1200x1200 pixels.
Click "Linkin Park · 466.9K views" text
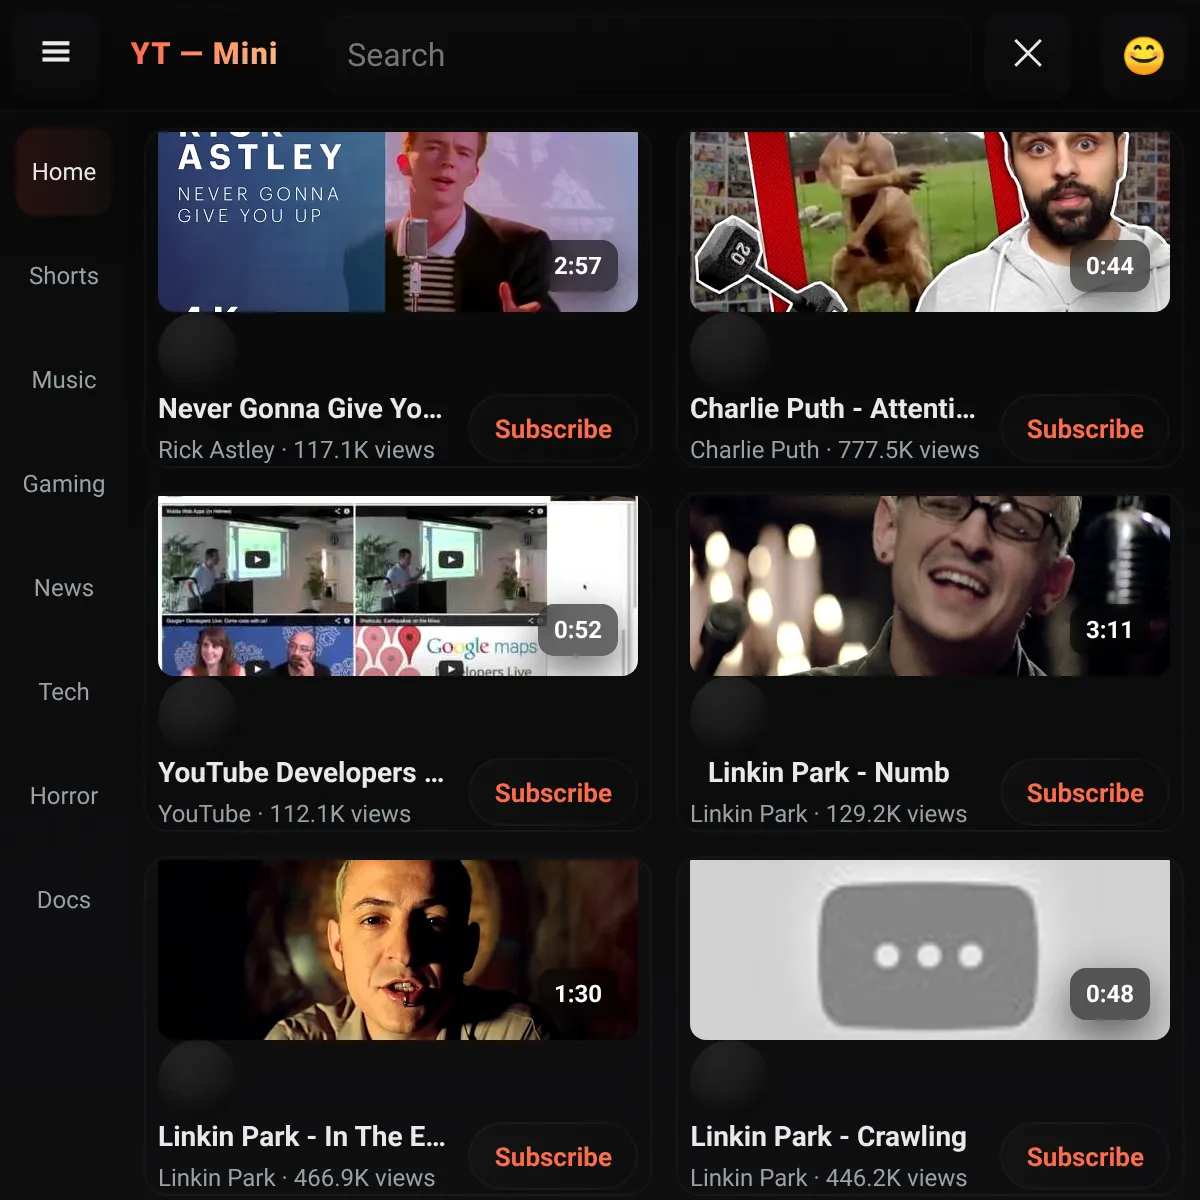pyautogui.click(x=296, y=1178)
